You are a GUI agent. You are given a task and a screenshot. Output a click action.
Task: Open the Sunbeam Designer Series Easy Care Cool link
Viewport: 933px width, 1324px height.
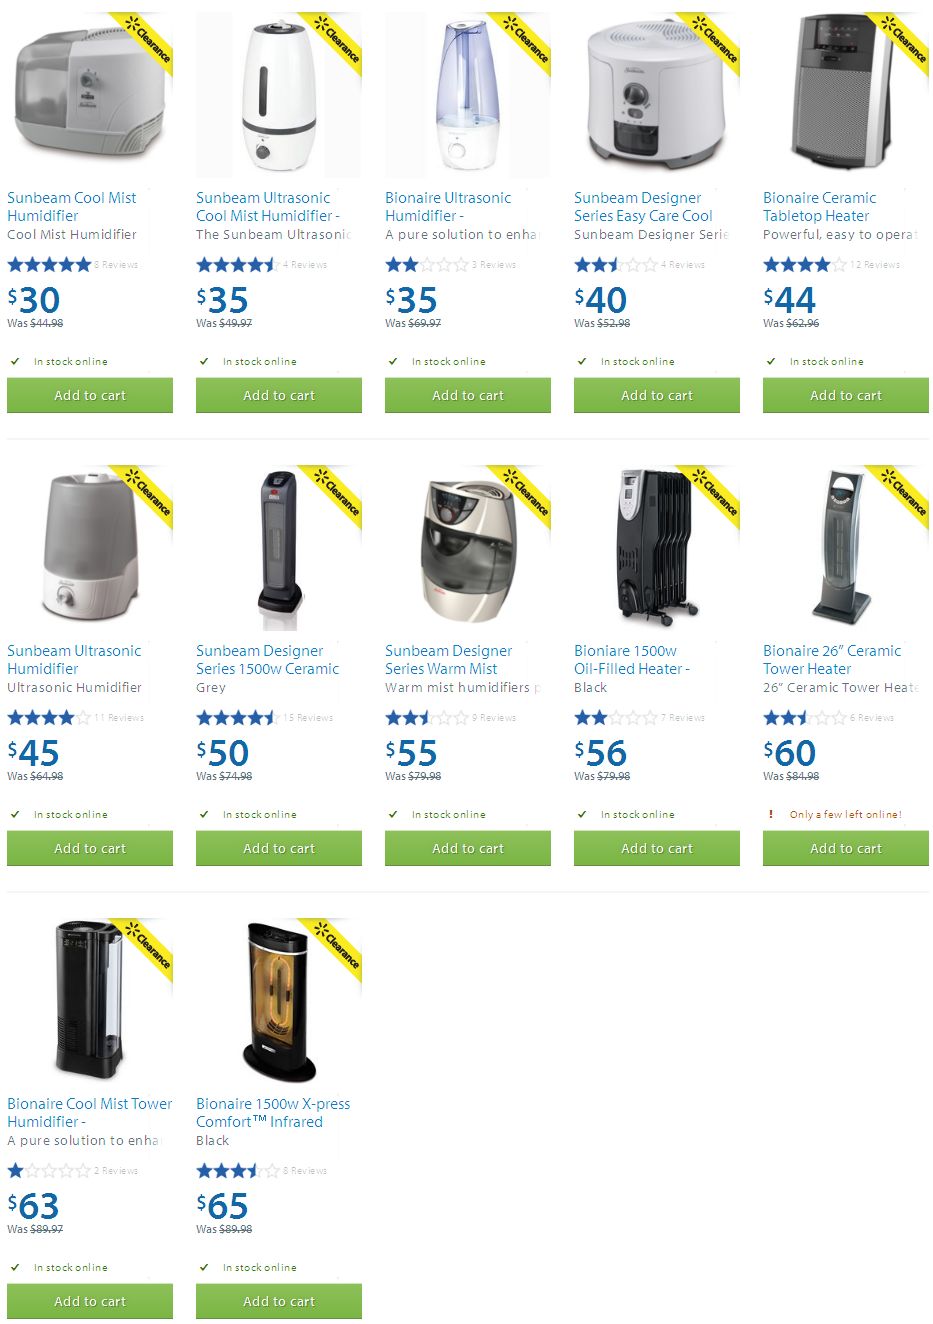point(643,207)
